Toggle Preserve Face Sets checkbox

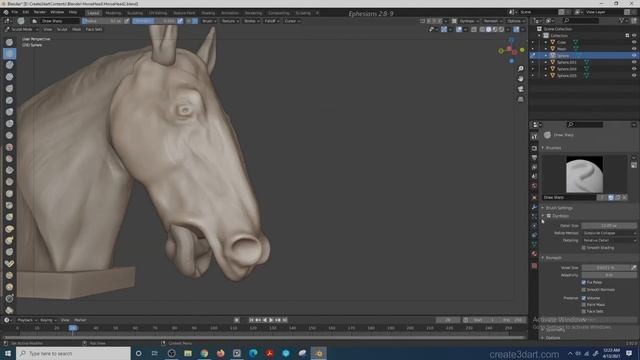pos(584,311)
